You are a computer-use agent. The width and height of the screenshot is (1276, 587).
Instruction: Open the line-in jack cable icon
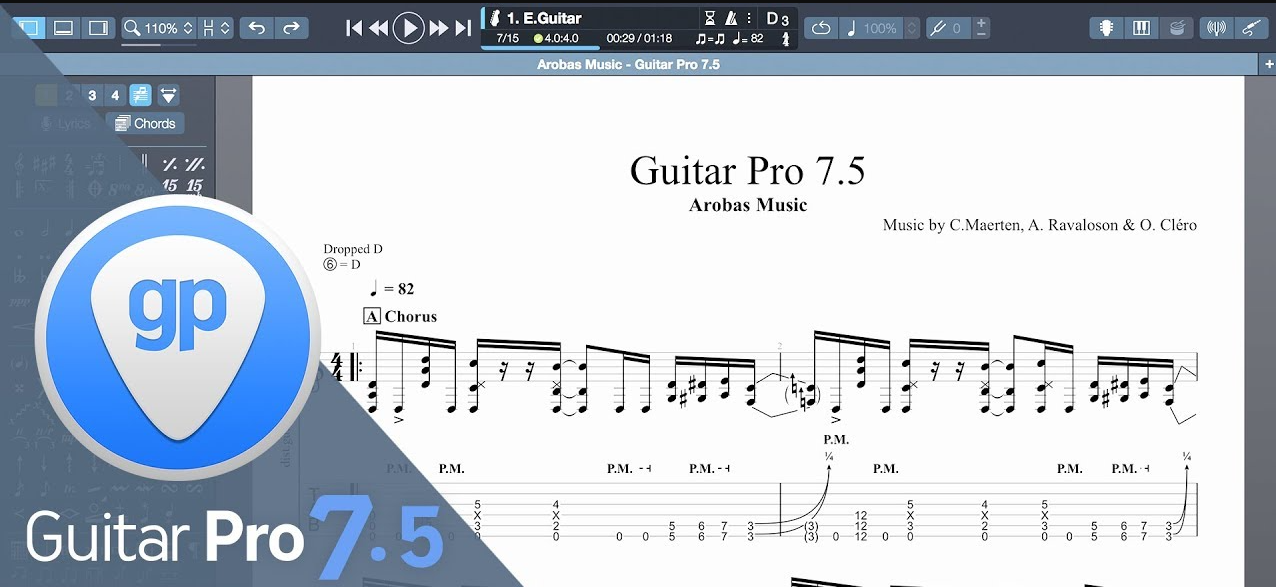(x=1250, y=28)
